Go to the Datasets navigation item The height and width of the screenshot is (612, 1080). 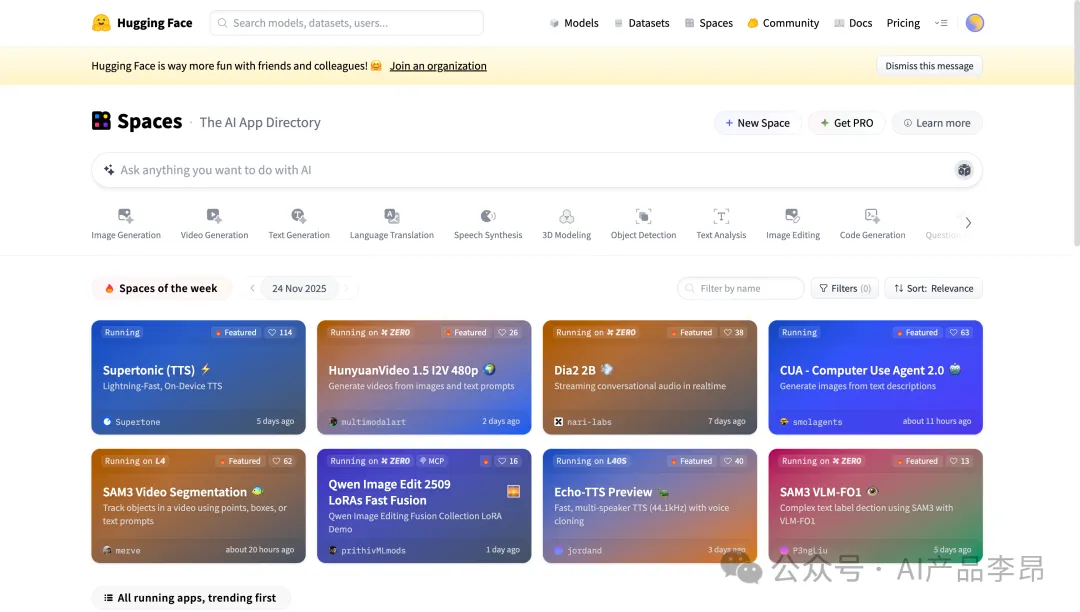641,23
